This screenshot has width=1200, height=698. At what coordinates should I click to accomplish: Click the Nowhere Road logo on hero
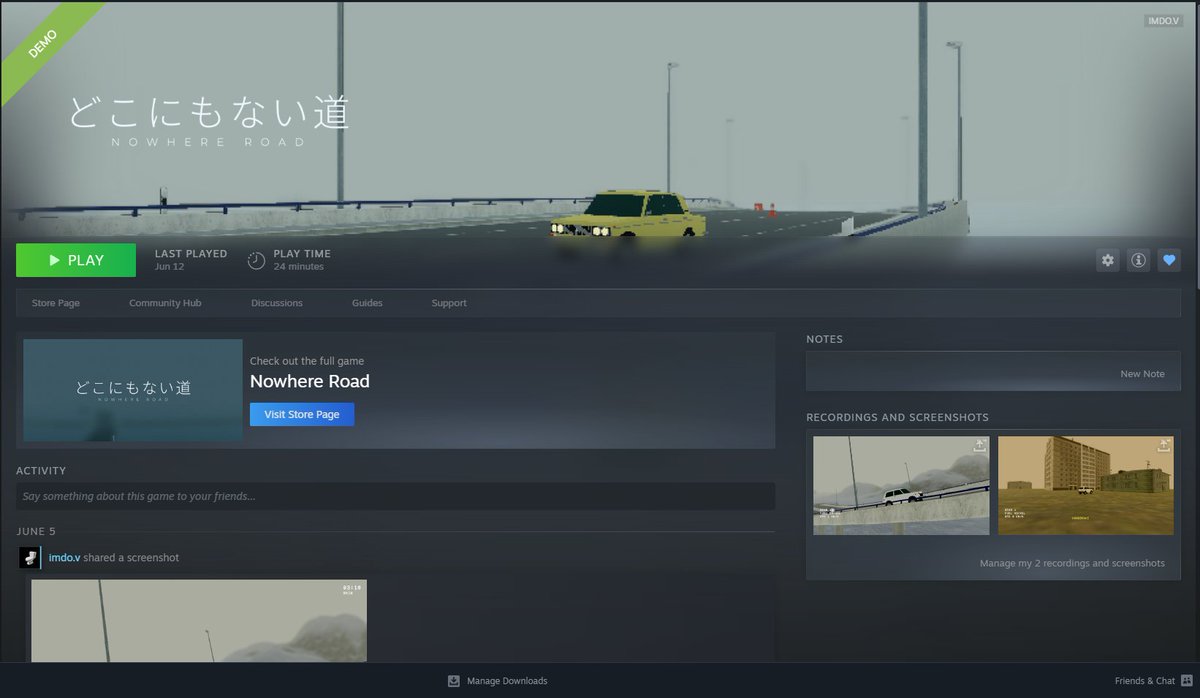[x=209, y=120]
